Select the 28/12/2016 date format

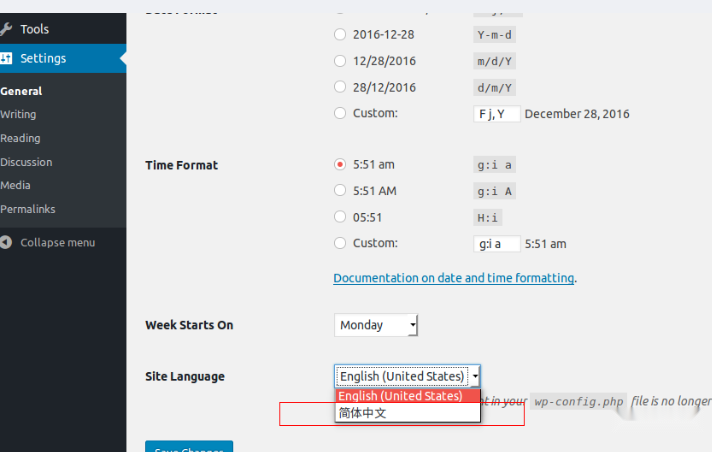coord(340,87)
